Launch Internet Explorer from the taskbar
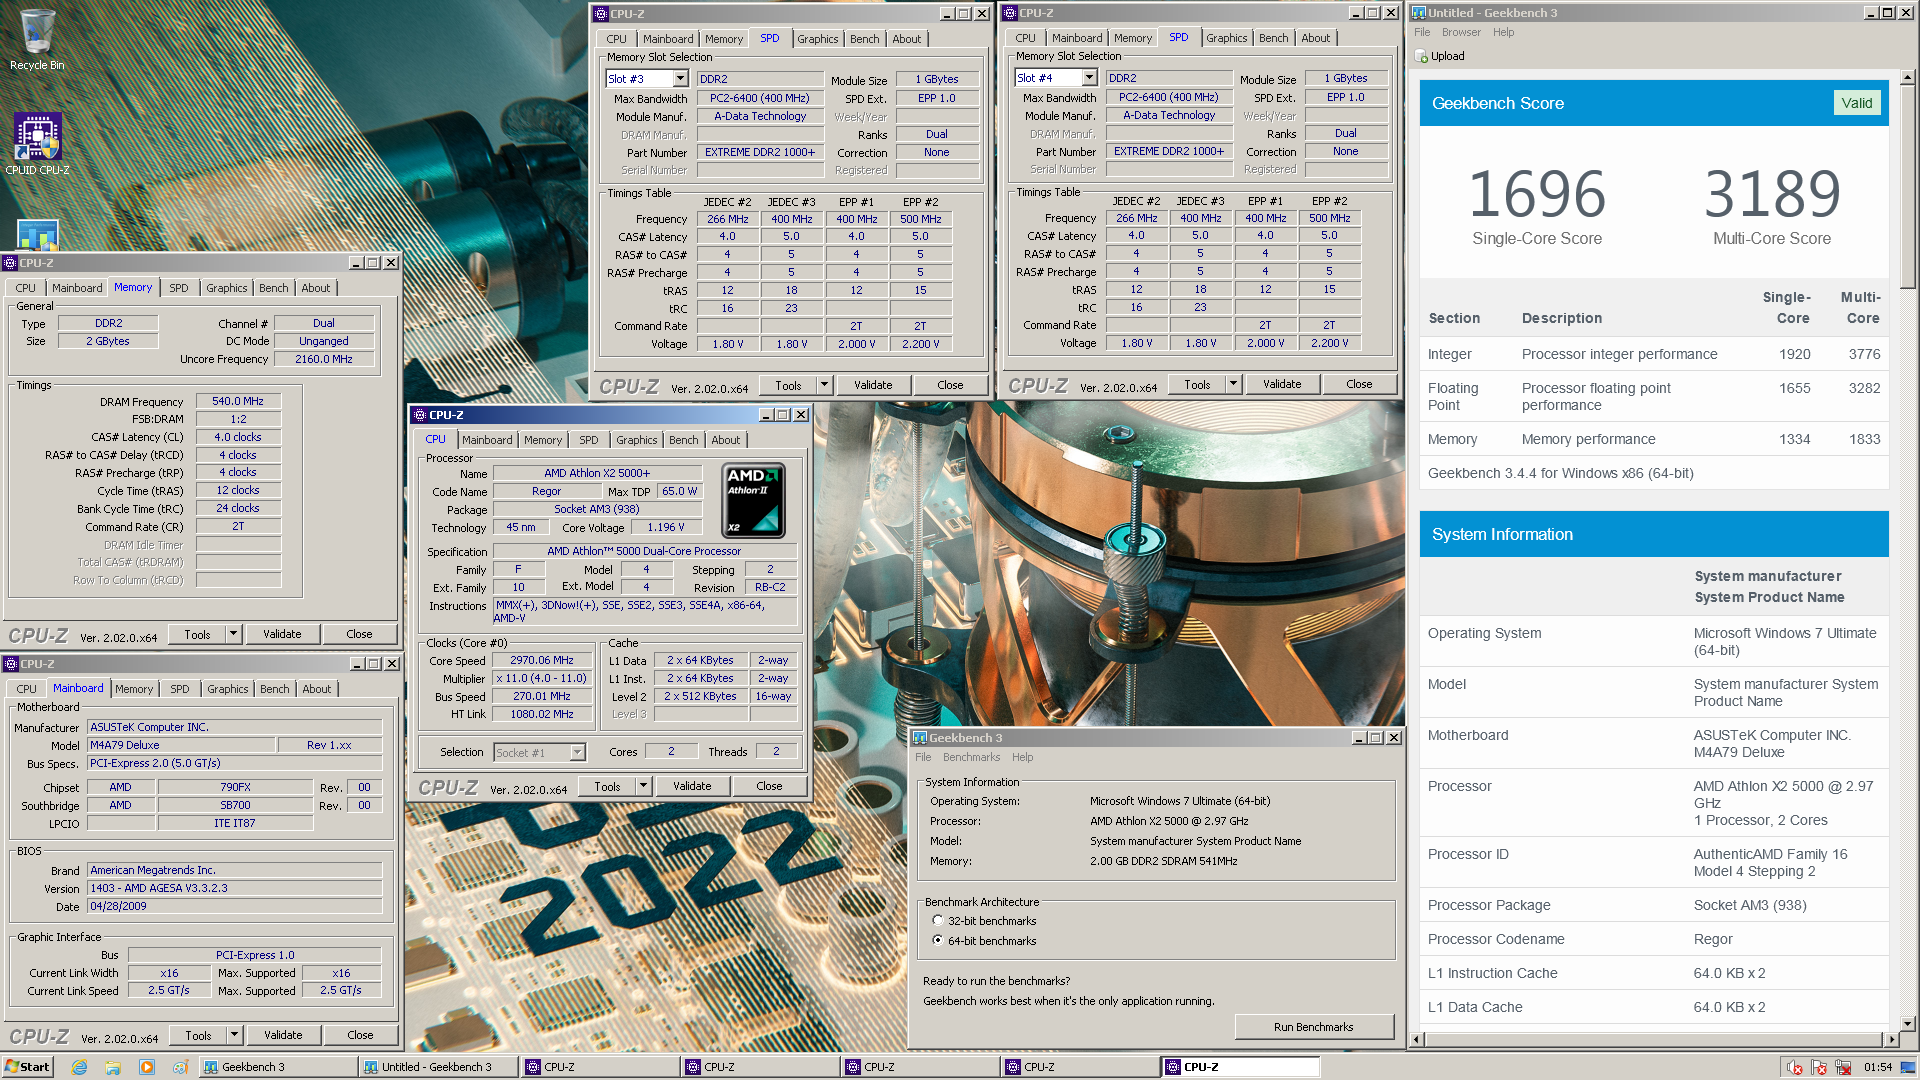1920x1080 pixels. (80, 1067)
